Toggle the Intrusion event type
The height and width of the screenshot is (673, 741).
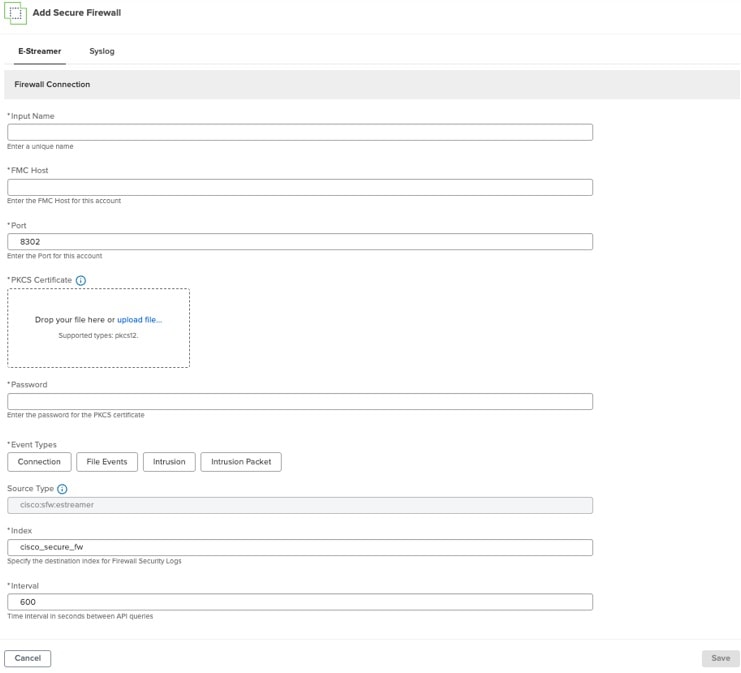click(x=169, y=461)
